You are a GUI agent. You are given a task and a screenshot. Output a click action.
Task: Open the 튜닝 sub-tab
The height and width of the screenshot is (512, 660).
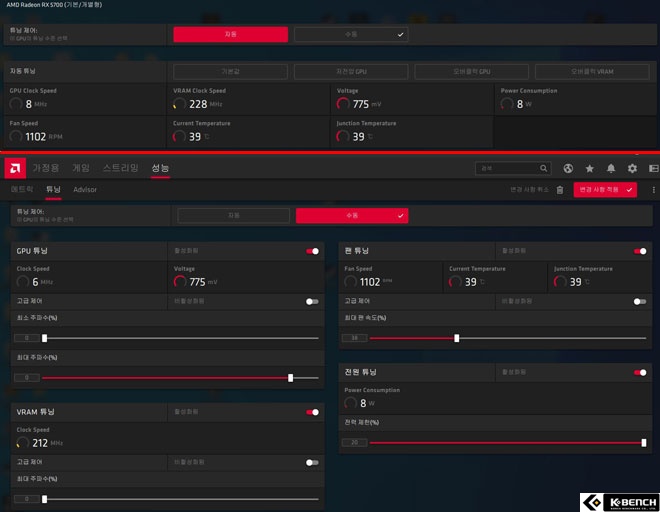click(x=53, y=189)
